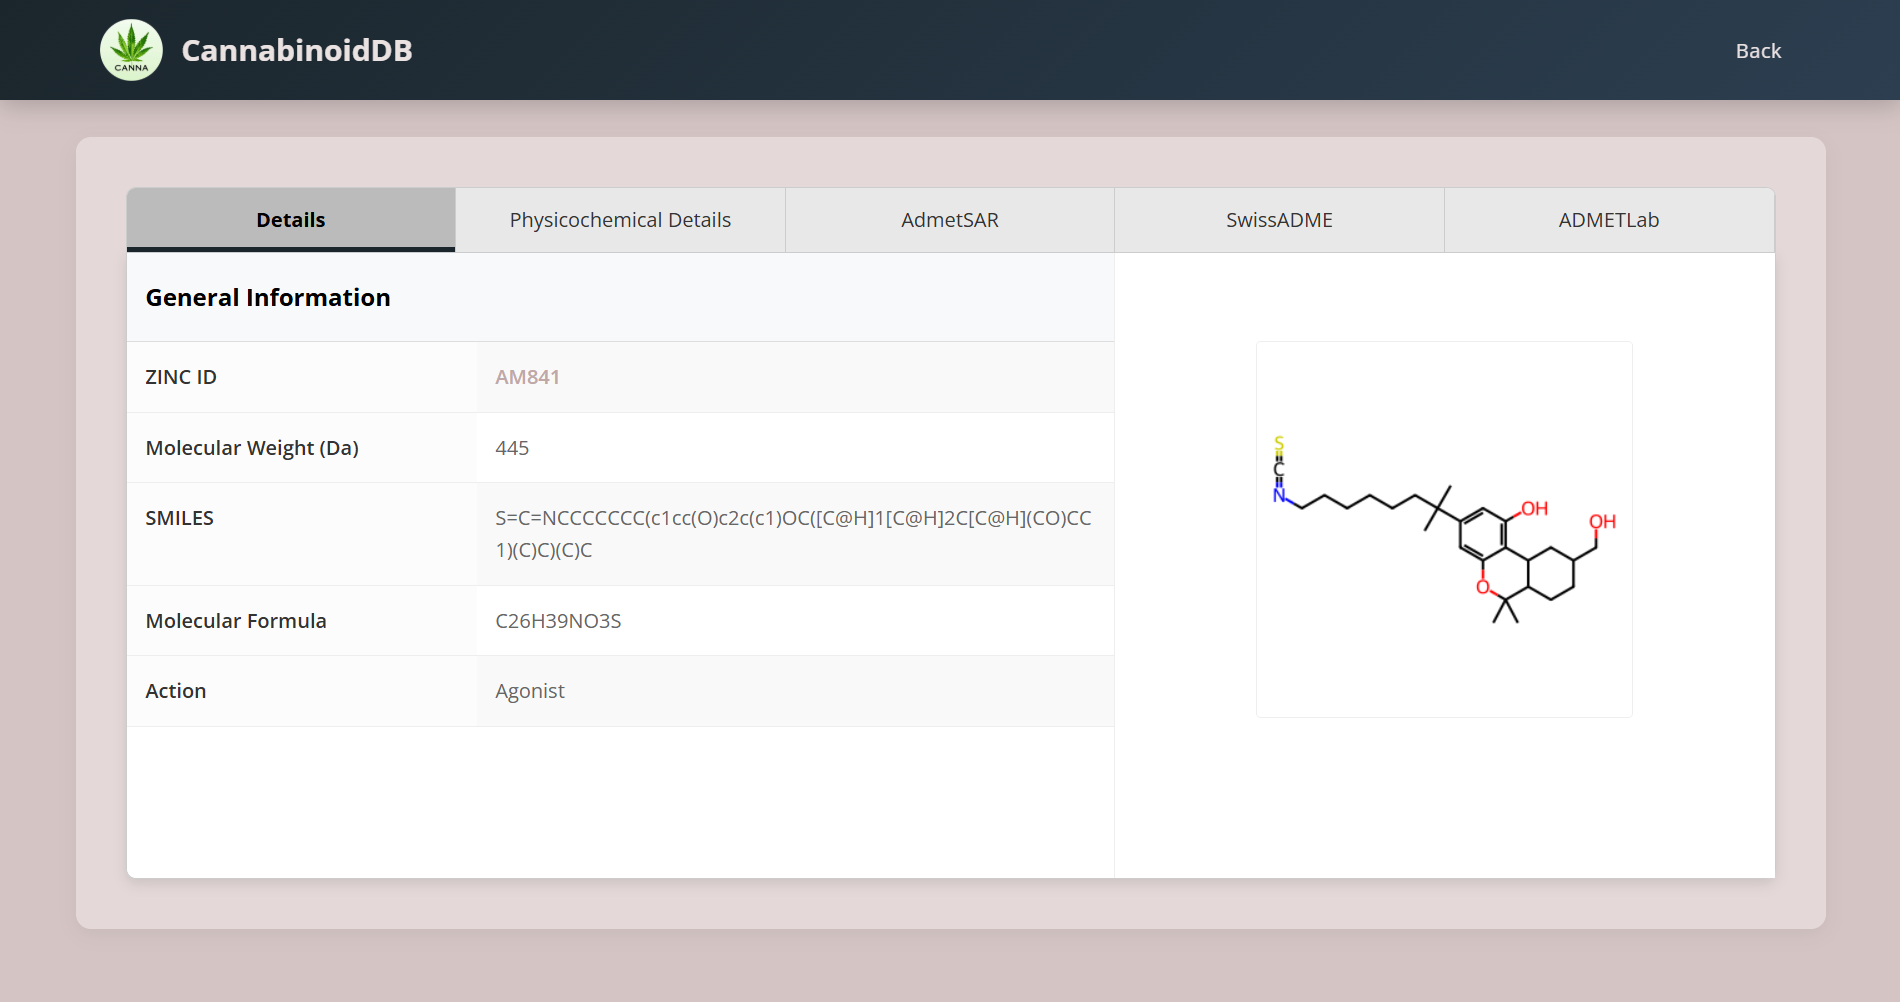Viewport: 1900px width, 1002px height.
Task: Switch to the SwissADME tab
Action: pos(1279,220)
